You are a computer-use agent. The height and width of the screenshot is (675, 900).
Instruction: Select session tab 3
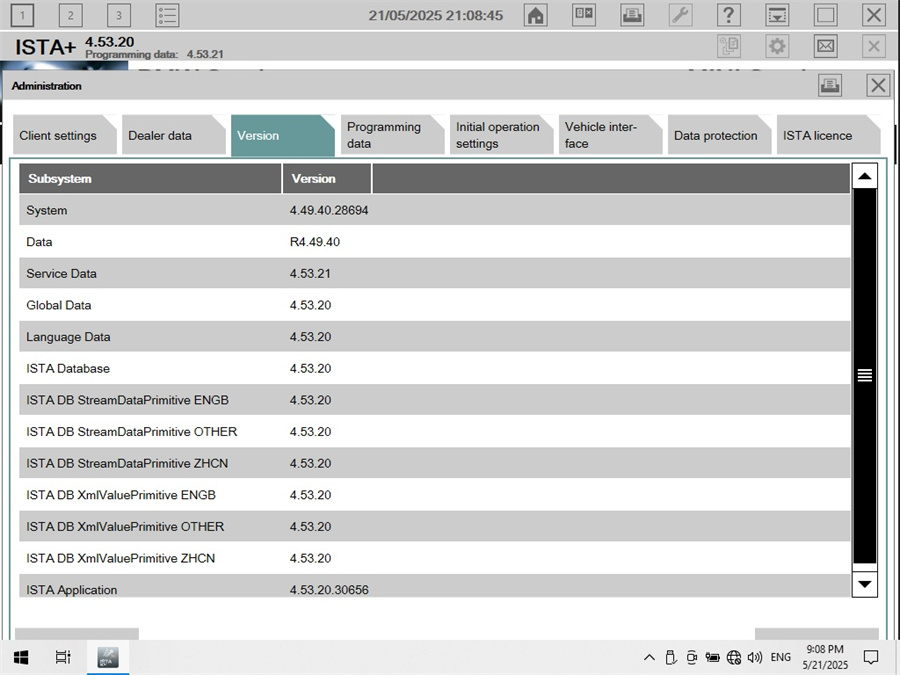point(117,15)
